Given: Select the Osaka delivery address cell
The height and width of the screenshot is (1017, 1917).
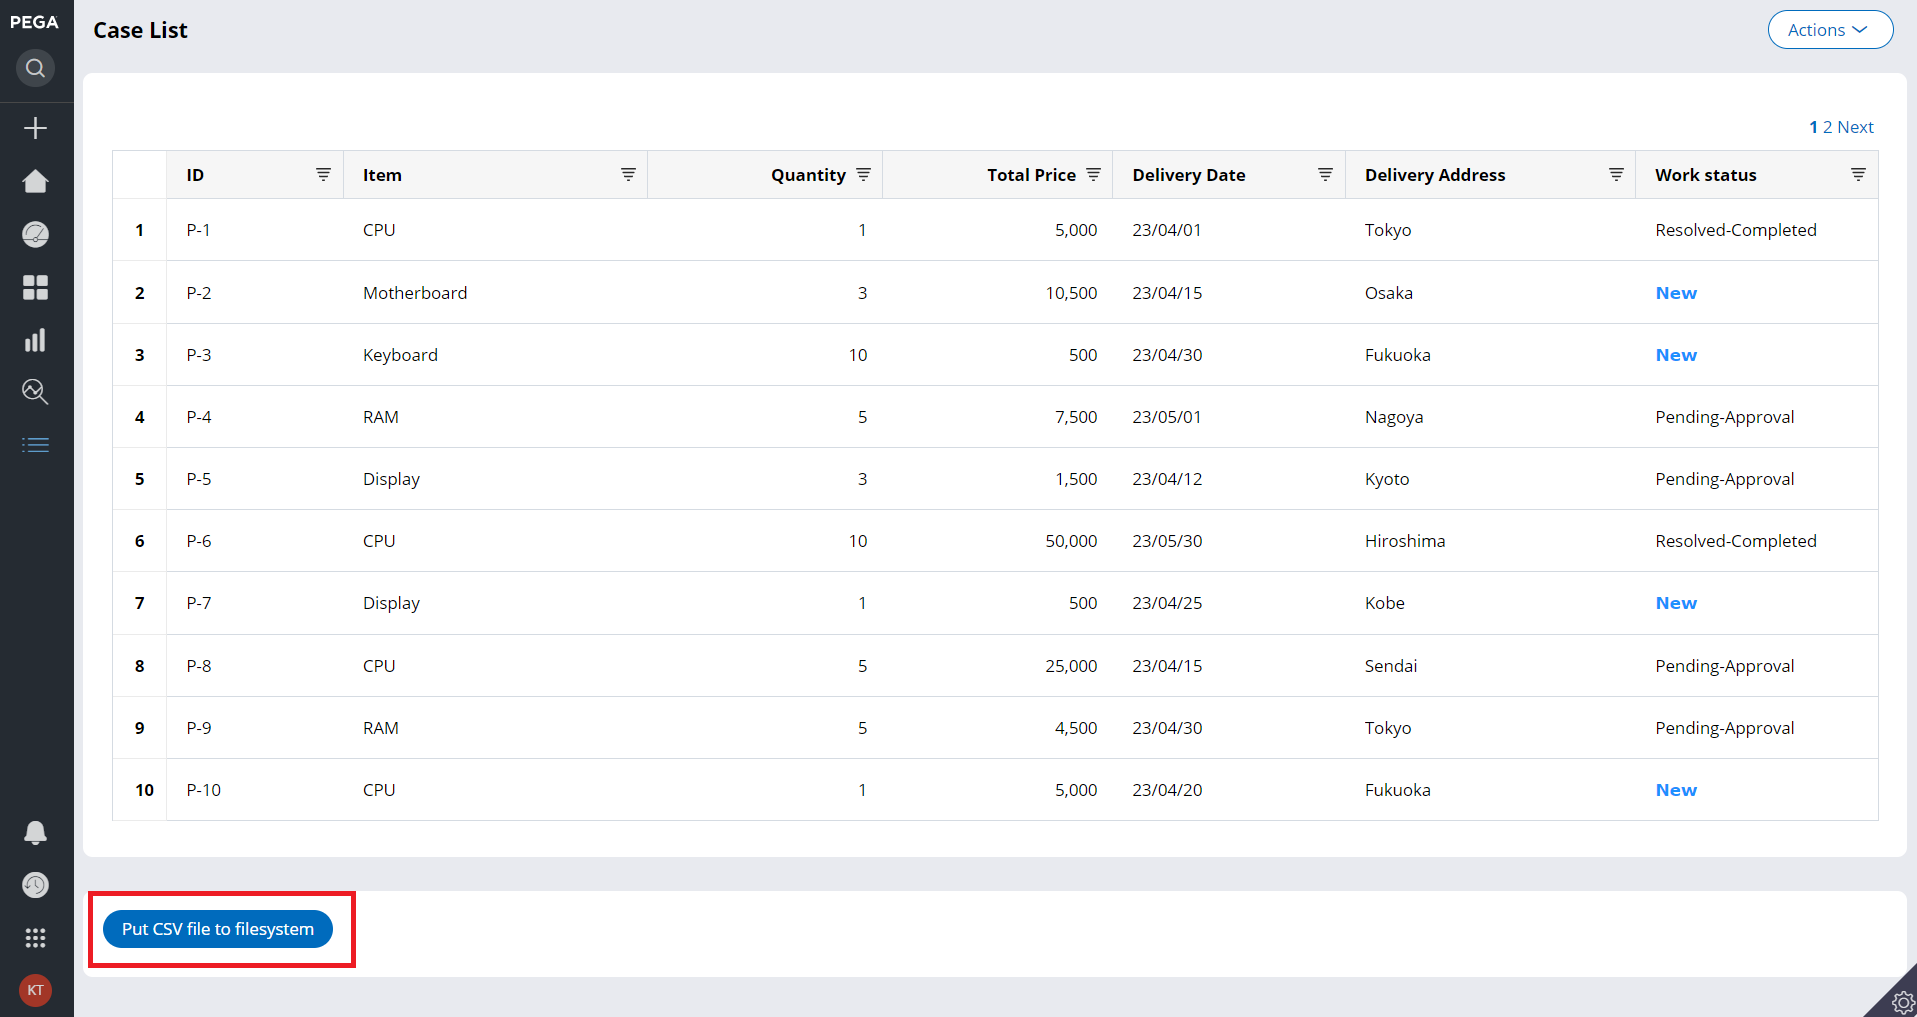Looking at the screenshot, I should [1389, 293].
